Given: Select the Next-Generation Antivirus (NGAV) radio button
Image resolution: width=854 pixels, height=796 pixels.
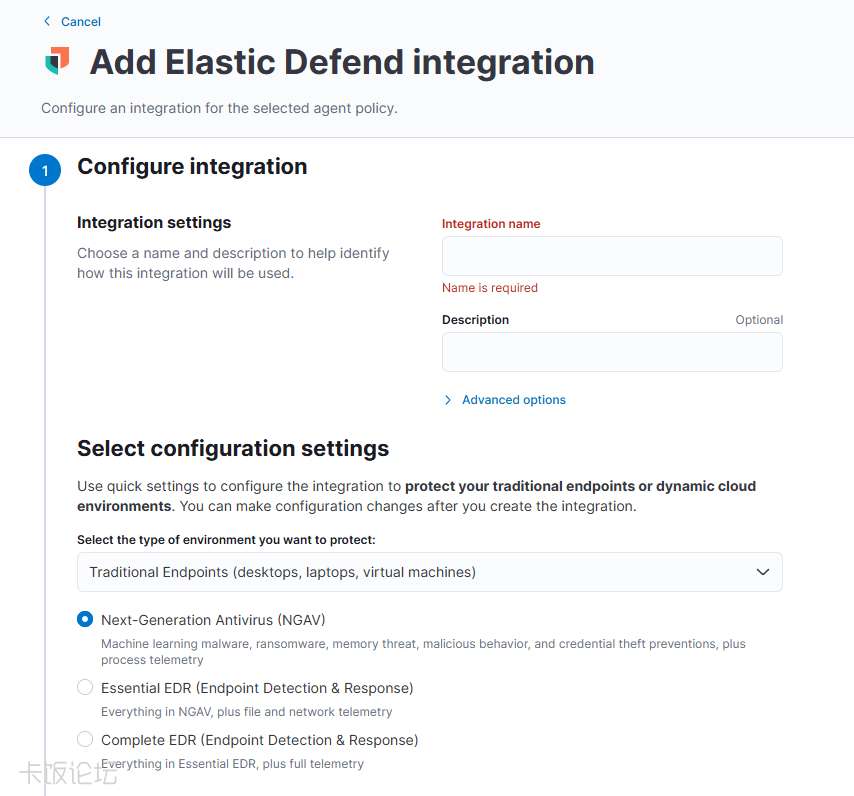Looking at the screenshot, I should (85, 620).
